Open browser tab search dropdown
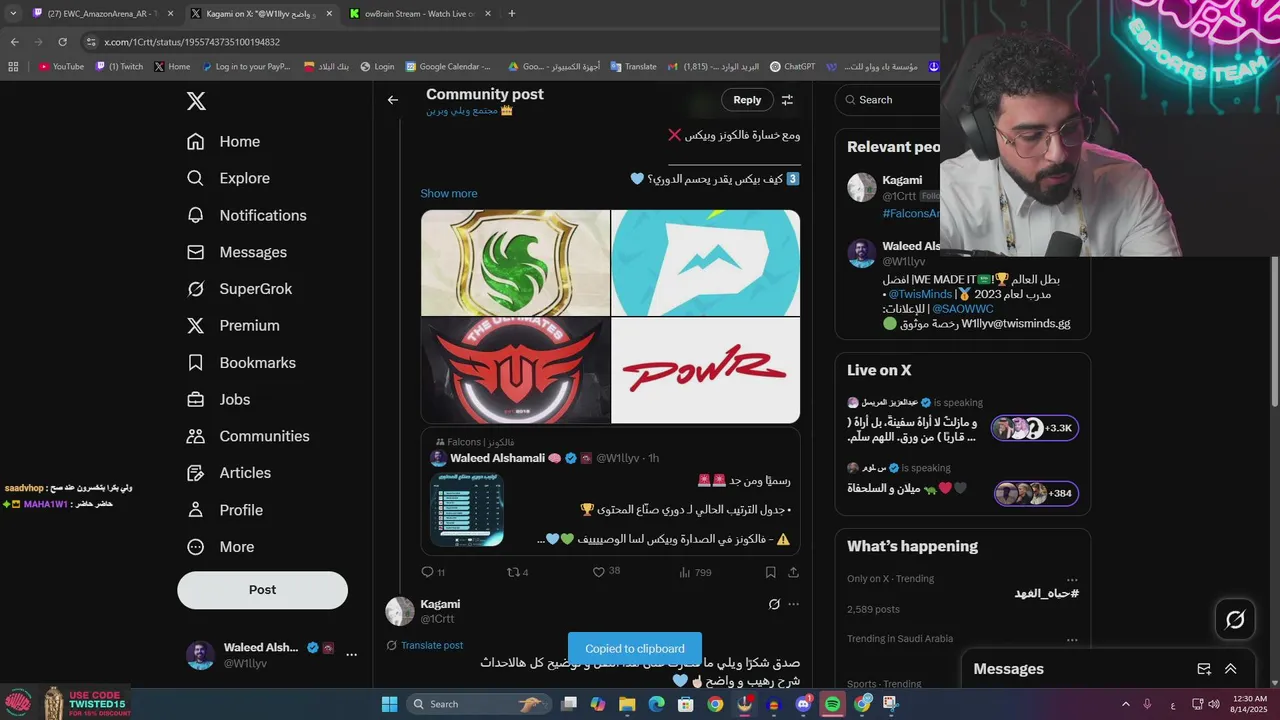Image resolution: width=1280 pixels, height=720 pixels. (x=12, y=14)
